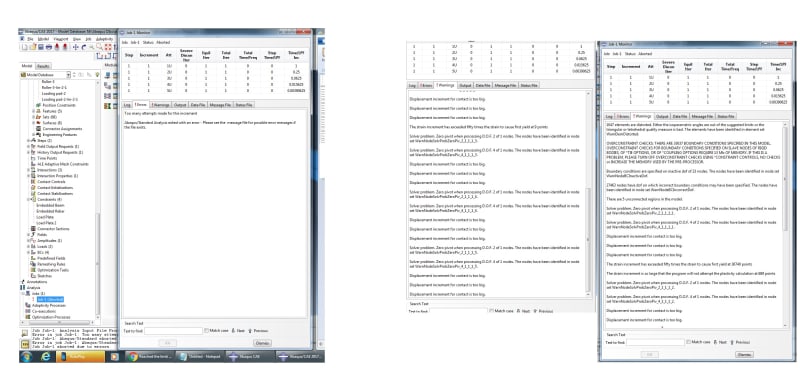Viewport: 800px width, 368px height.
Task: Expand the History Output Requests node
Action: point(29,152)
